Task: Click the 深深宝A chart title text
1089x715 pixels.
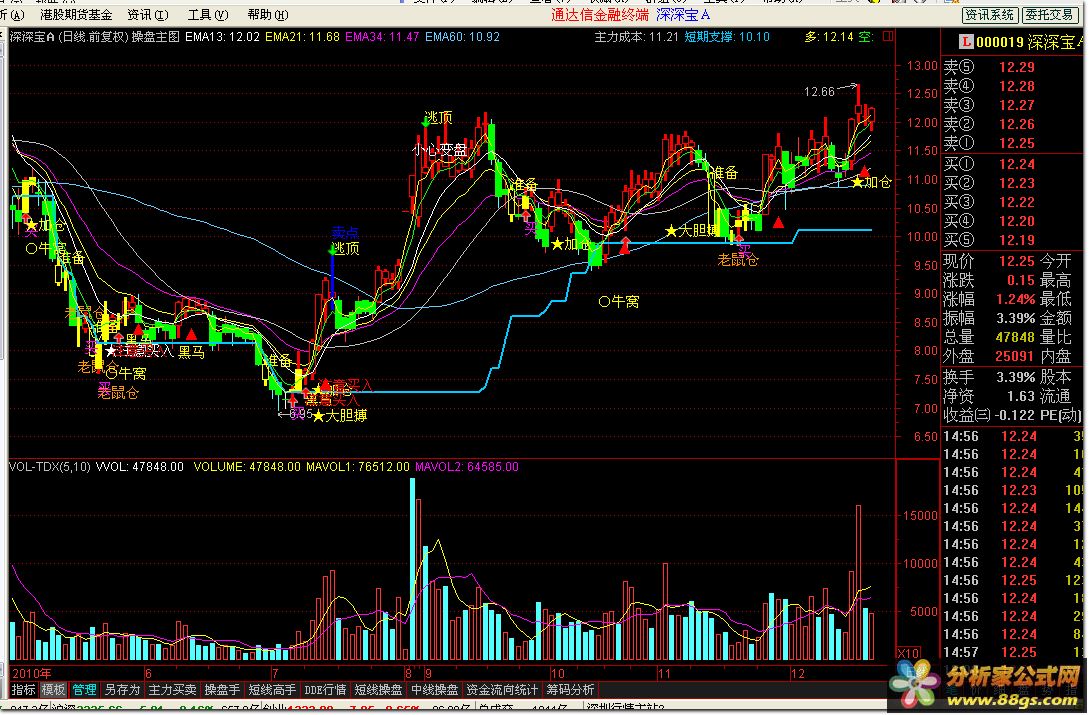Action: [32, 37]
